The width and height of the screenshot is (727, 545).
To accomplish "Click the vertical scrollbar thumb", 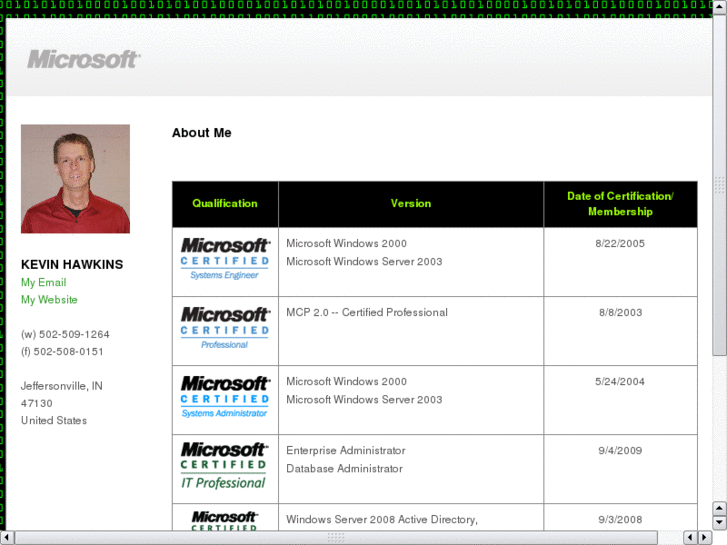I will point(719,186).
